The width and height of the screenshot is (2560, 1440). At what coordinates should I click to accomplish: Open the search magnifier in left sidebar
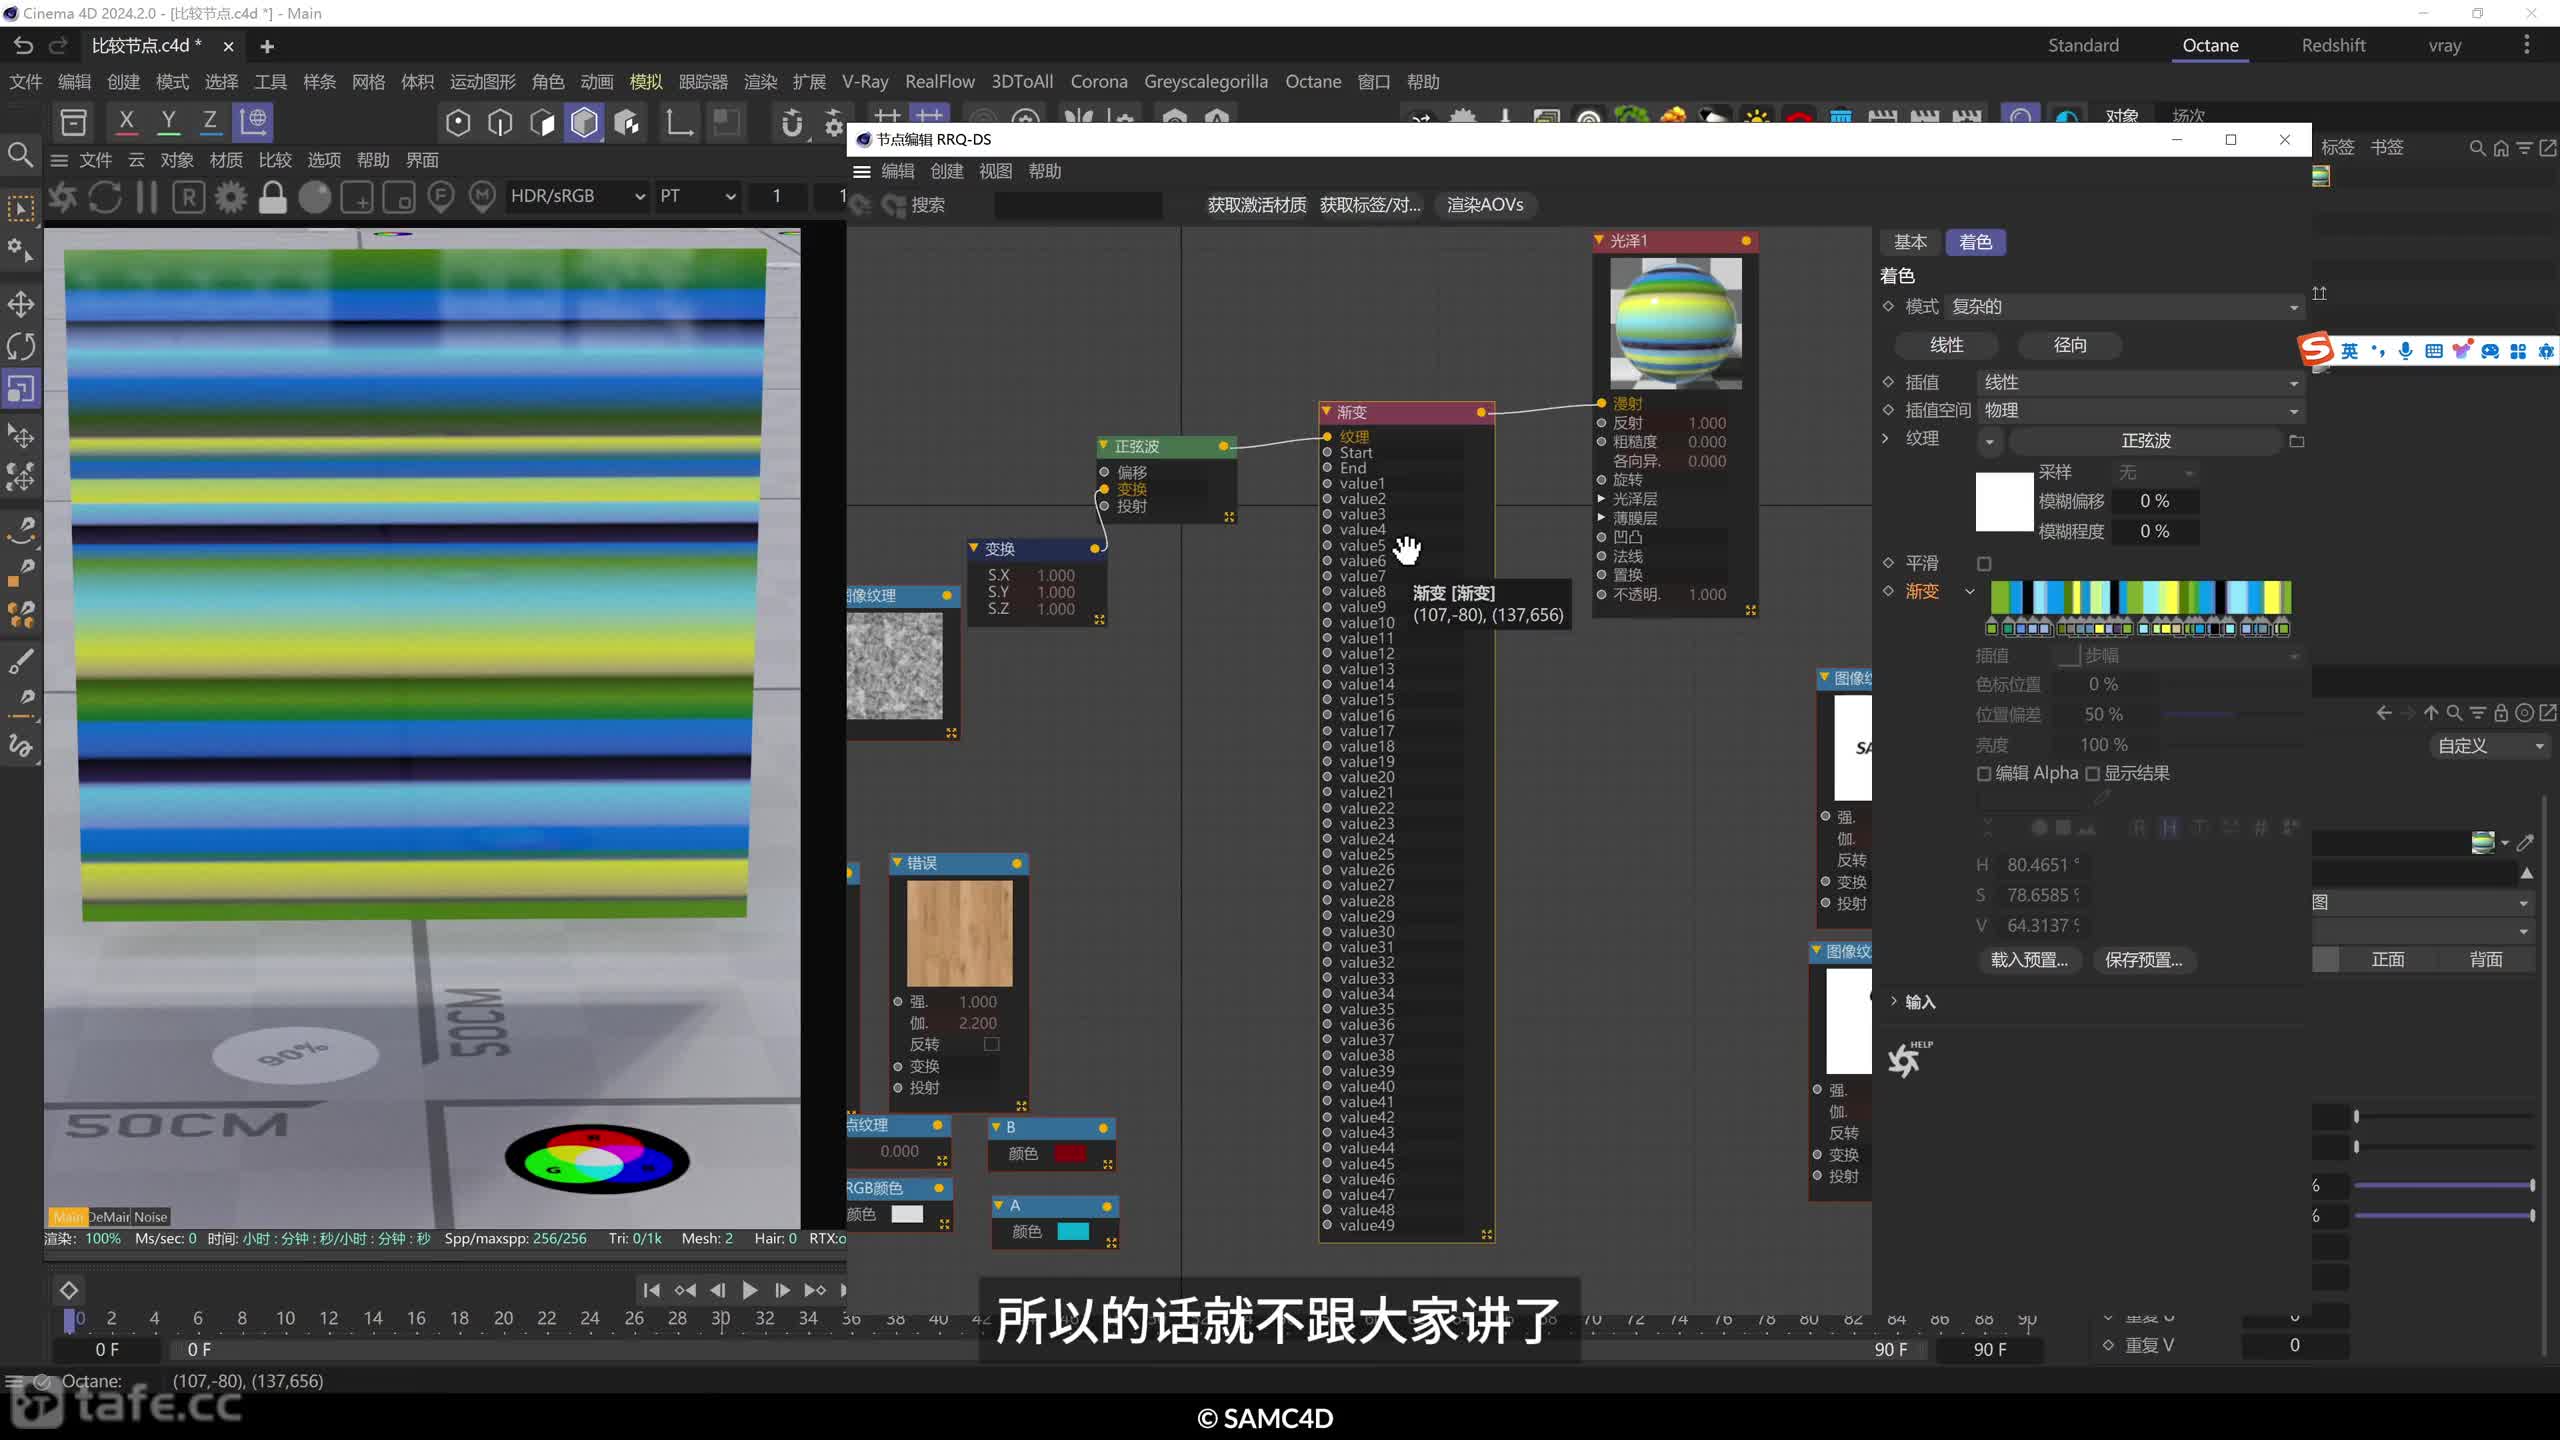20,155
